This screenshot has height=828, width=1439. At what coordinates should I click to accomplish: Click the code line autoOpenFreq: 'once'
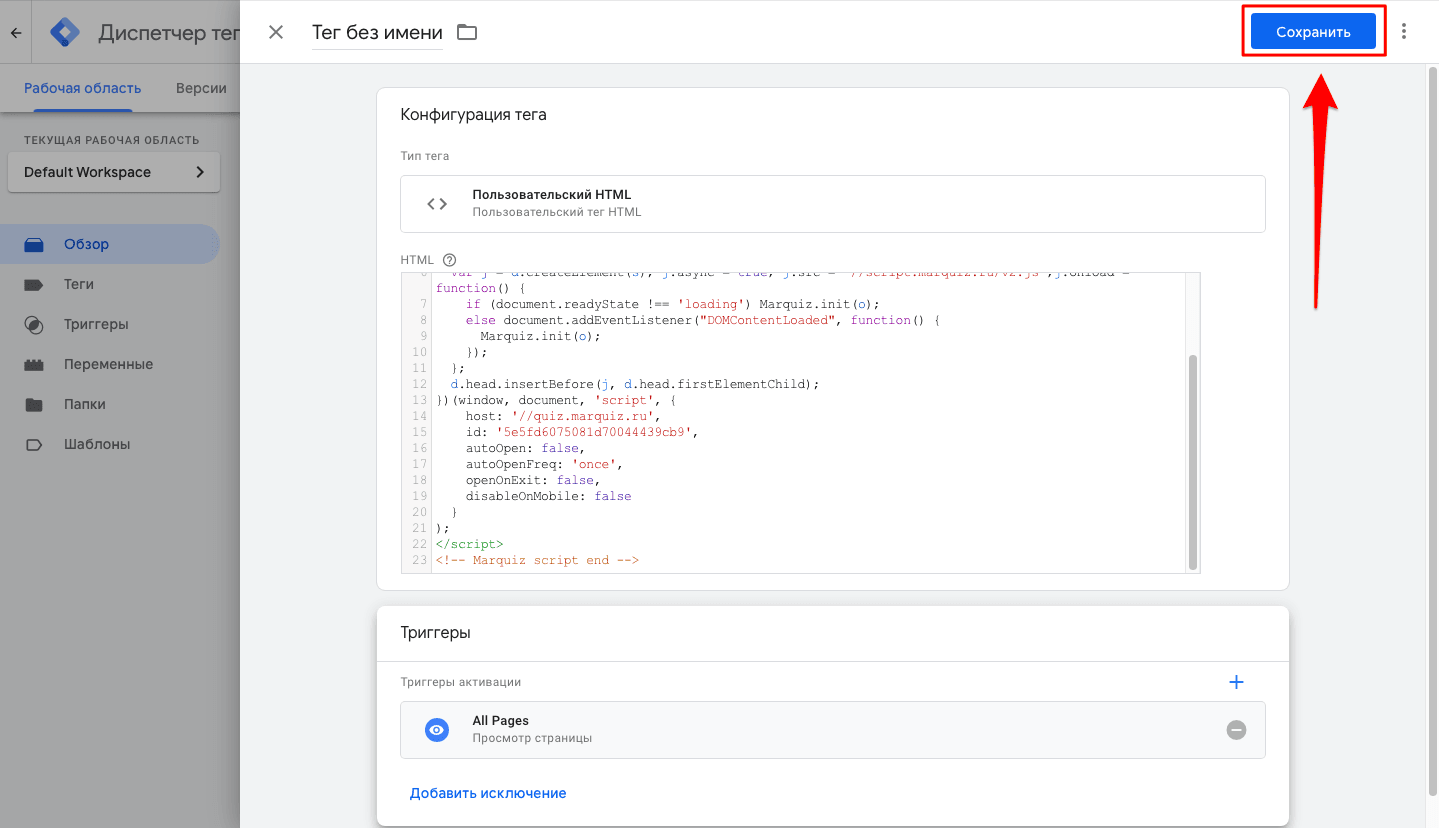click(x=544, y=464)
